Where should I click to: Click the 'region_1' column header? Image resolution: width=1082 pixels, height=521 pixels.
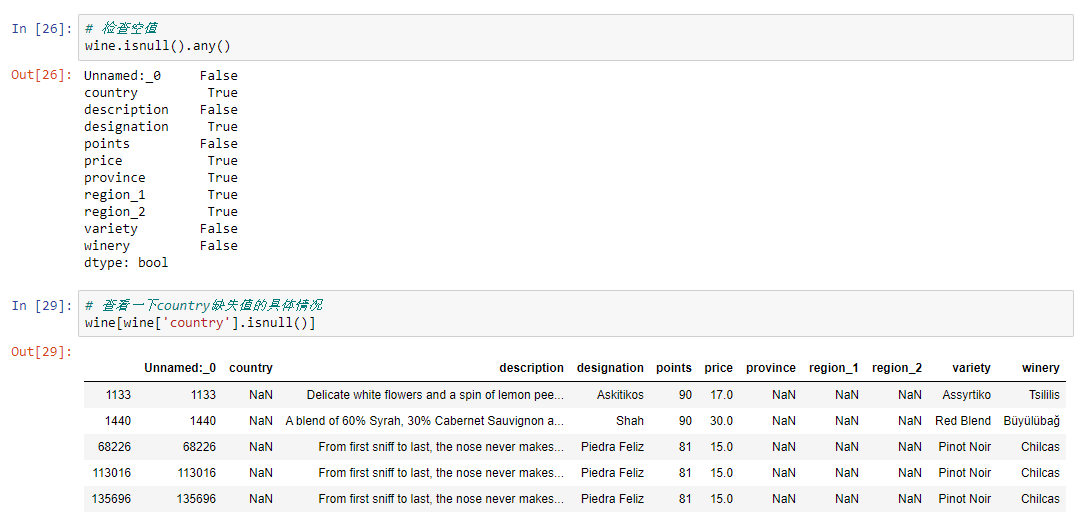click(x=834, y=368)
